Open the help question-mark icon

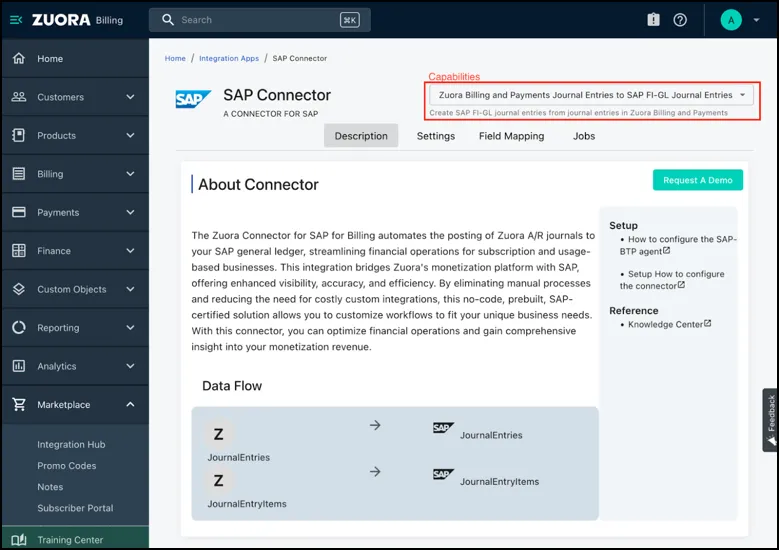point(680,20)
